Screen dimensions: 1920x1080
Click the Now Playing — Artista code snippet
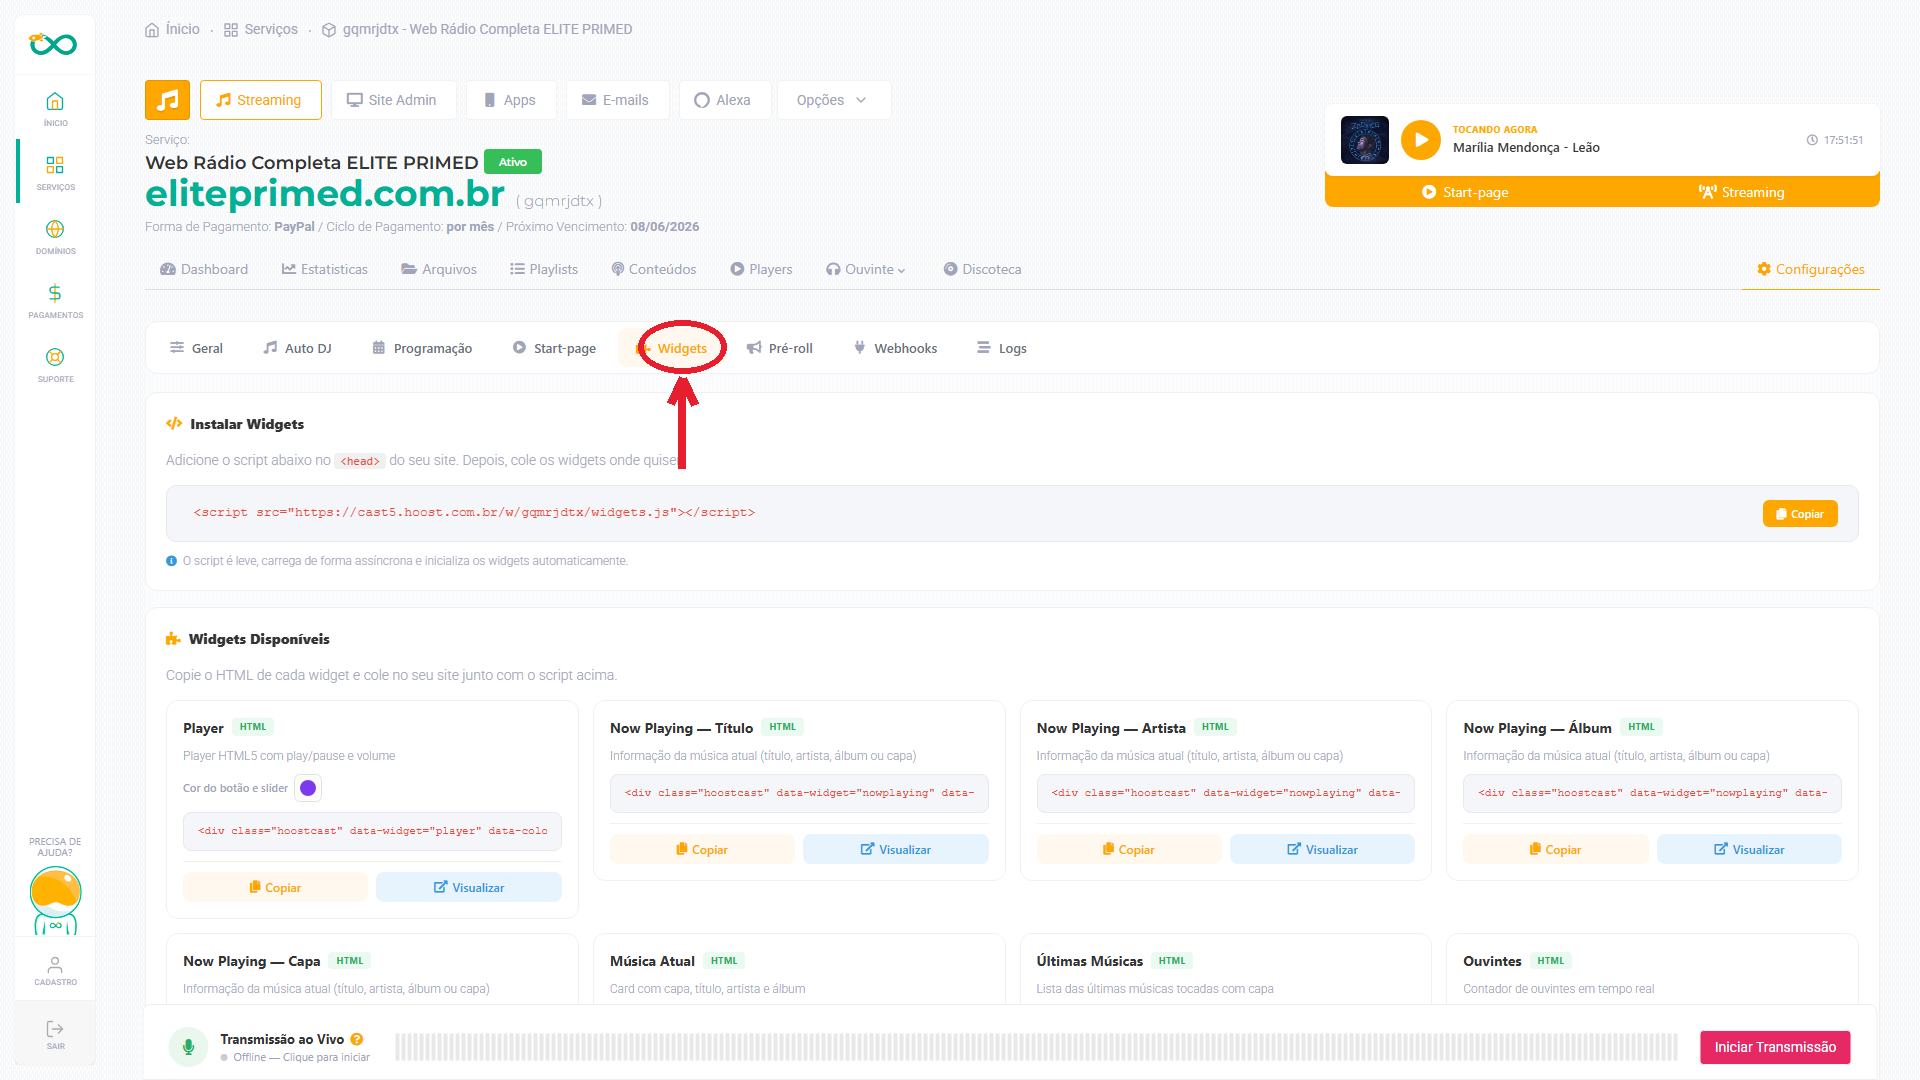coord(1226,793)
